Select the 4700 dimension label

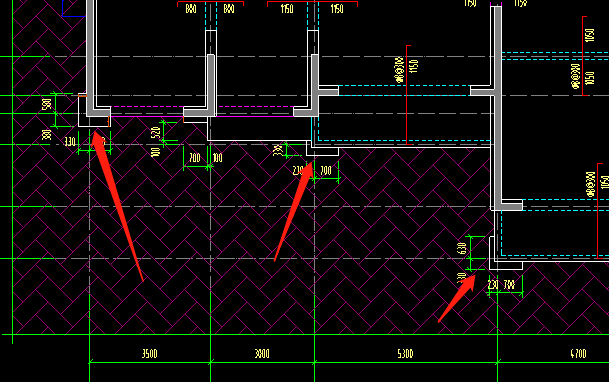[578, 354]
